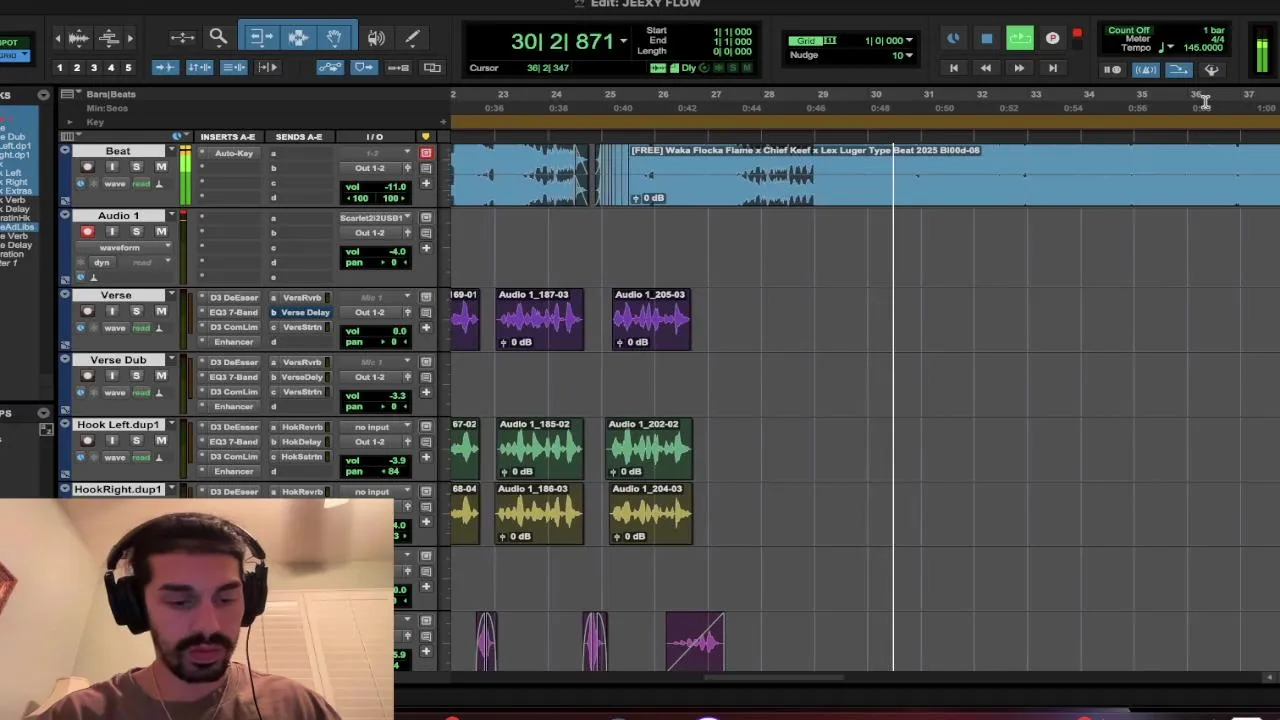1280x720 pixels.
Task: Click the horizontal audio zoom waveform icon
Action: tap(78, 38)
